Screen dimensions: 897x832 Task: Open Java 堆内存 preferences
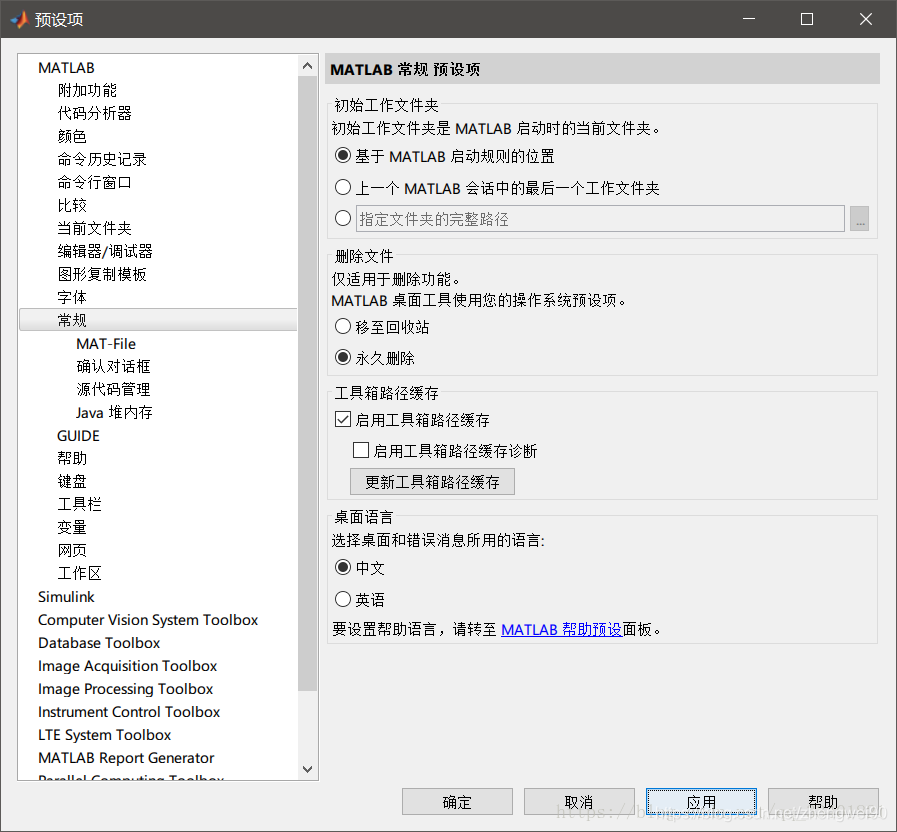[x=114, y=413]
